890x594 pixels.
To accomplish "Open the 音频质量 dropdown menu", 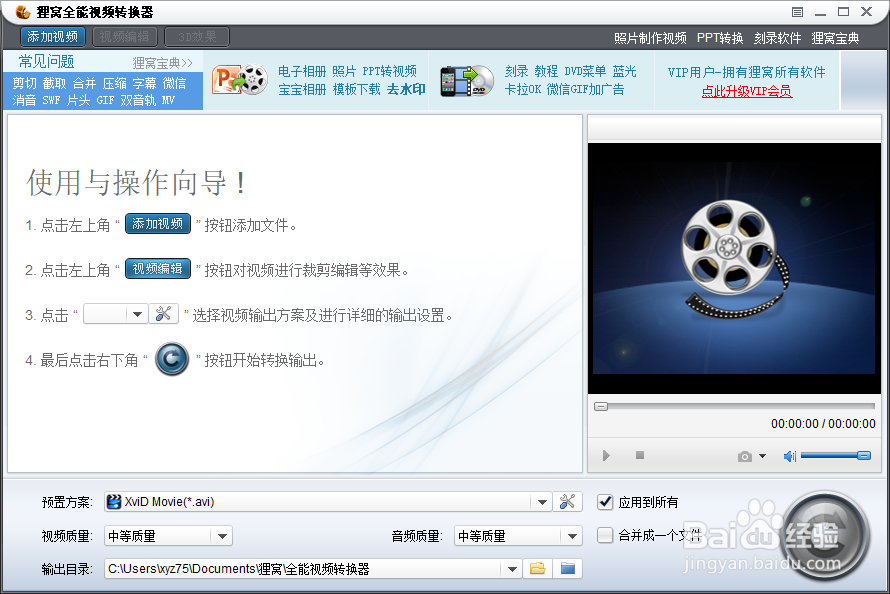I will pyautogui.click(x=574, y=535).
